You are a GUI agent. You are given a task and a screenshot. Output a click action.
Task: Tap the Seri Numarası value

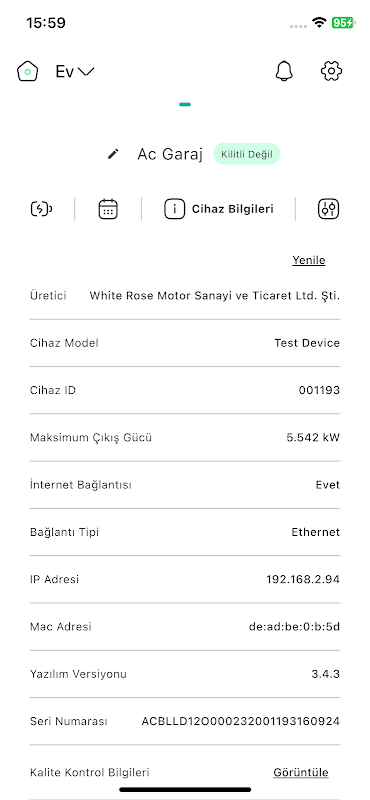pos(240,721)
